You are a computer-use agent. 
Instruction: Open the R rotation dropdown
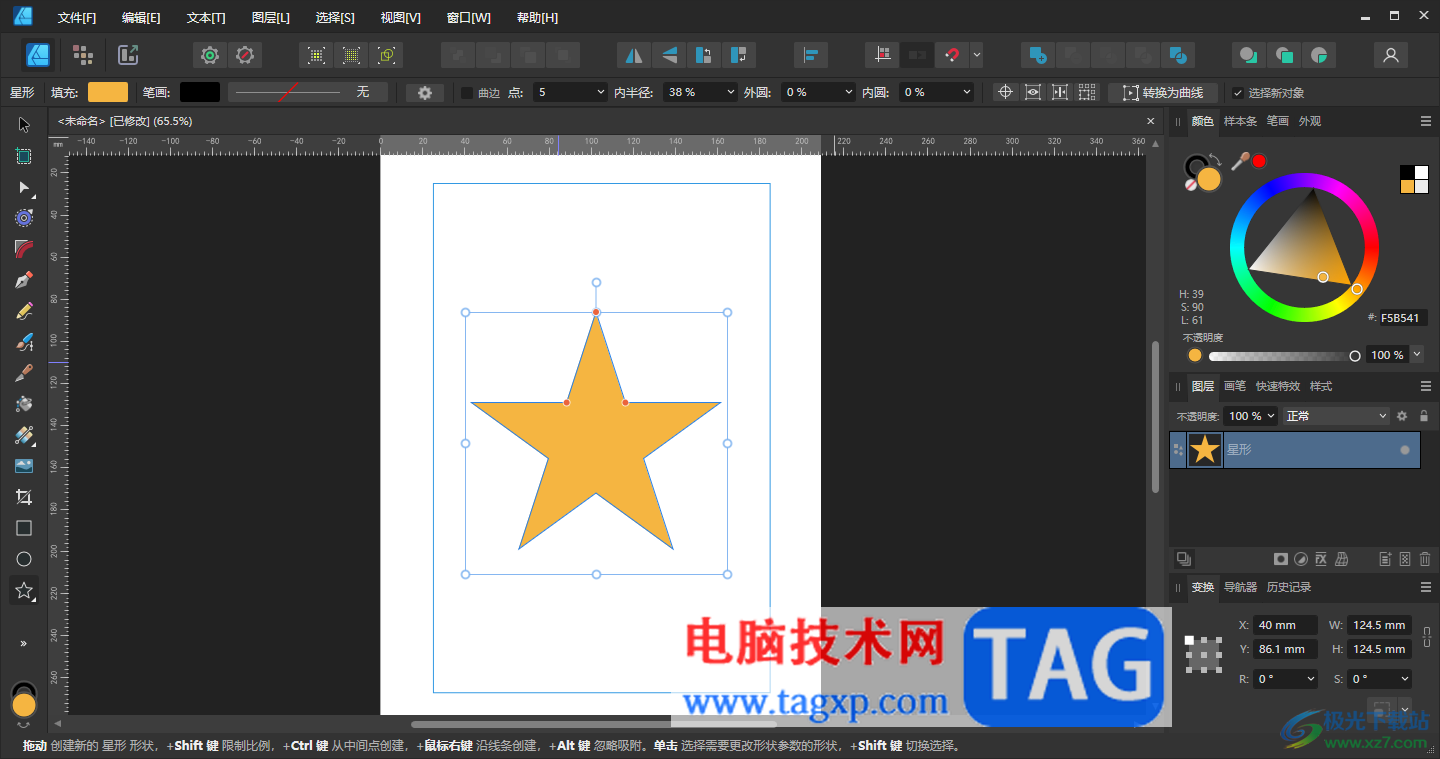point(1286,679)
